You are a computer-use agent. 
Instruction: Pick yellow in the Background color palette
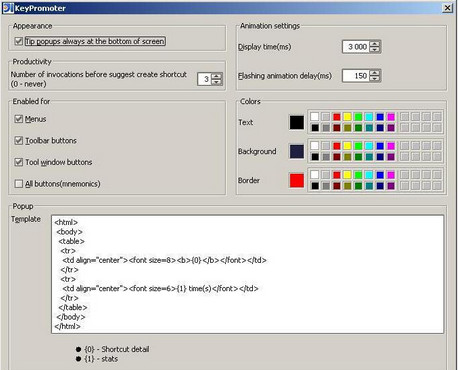click(347, 146)
